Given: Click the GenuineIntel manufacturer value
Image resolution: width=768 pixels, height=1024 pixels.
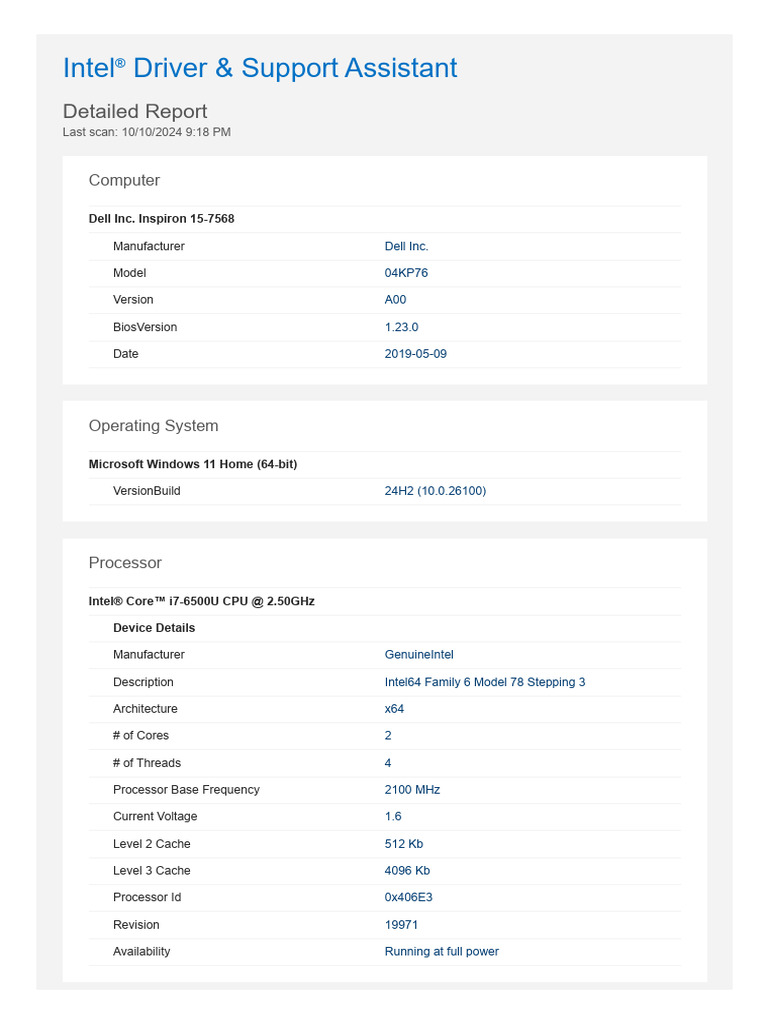Looking at the screenshot, I should (x=419, y=655).
